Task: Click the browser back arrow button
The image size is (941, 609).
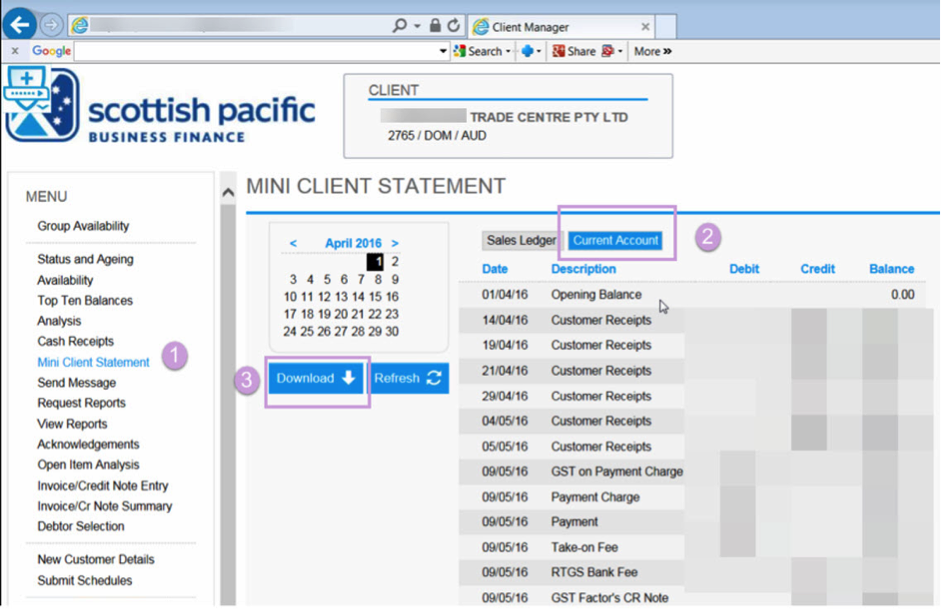Action: [x=20, y=26]
